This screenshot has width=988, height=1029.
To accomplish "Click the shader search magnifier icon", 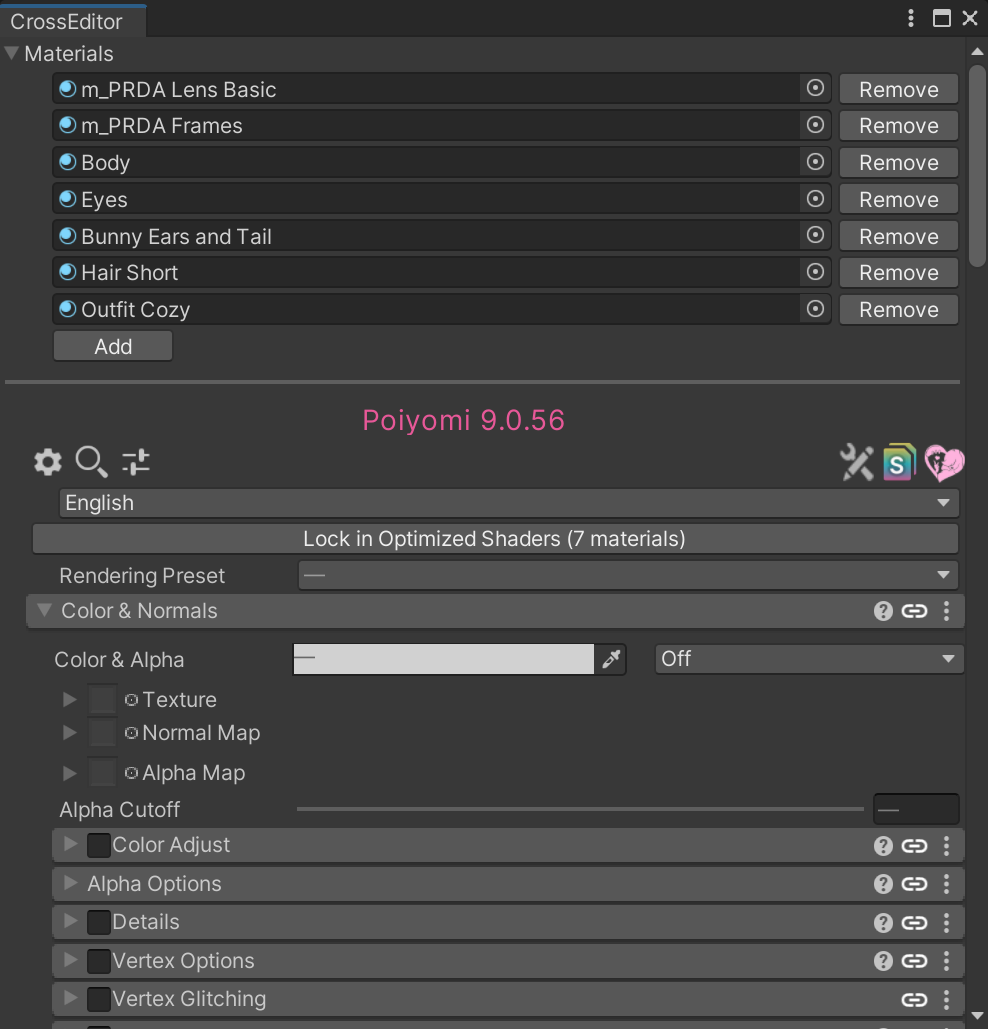I will pos(91,462).
